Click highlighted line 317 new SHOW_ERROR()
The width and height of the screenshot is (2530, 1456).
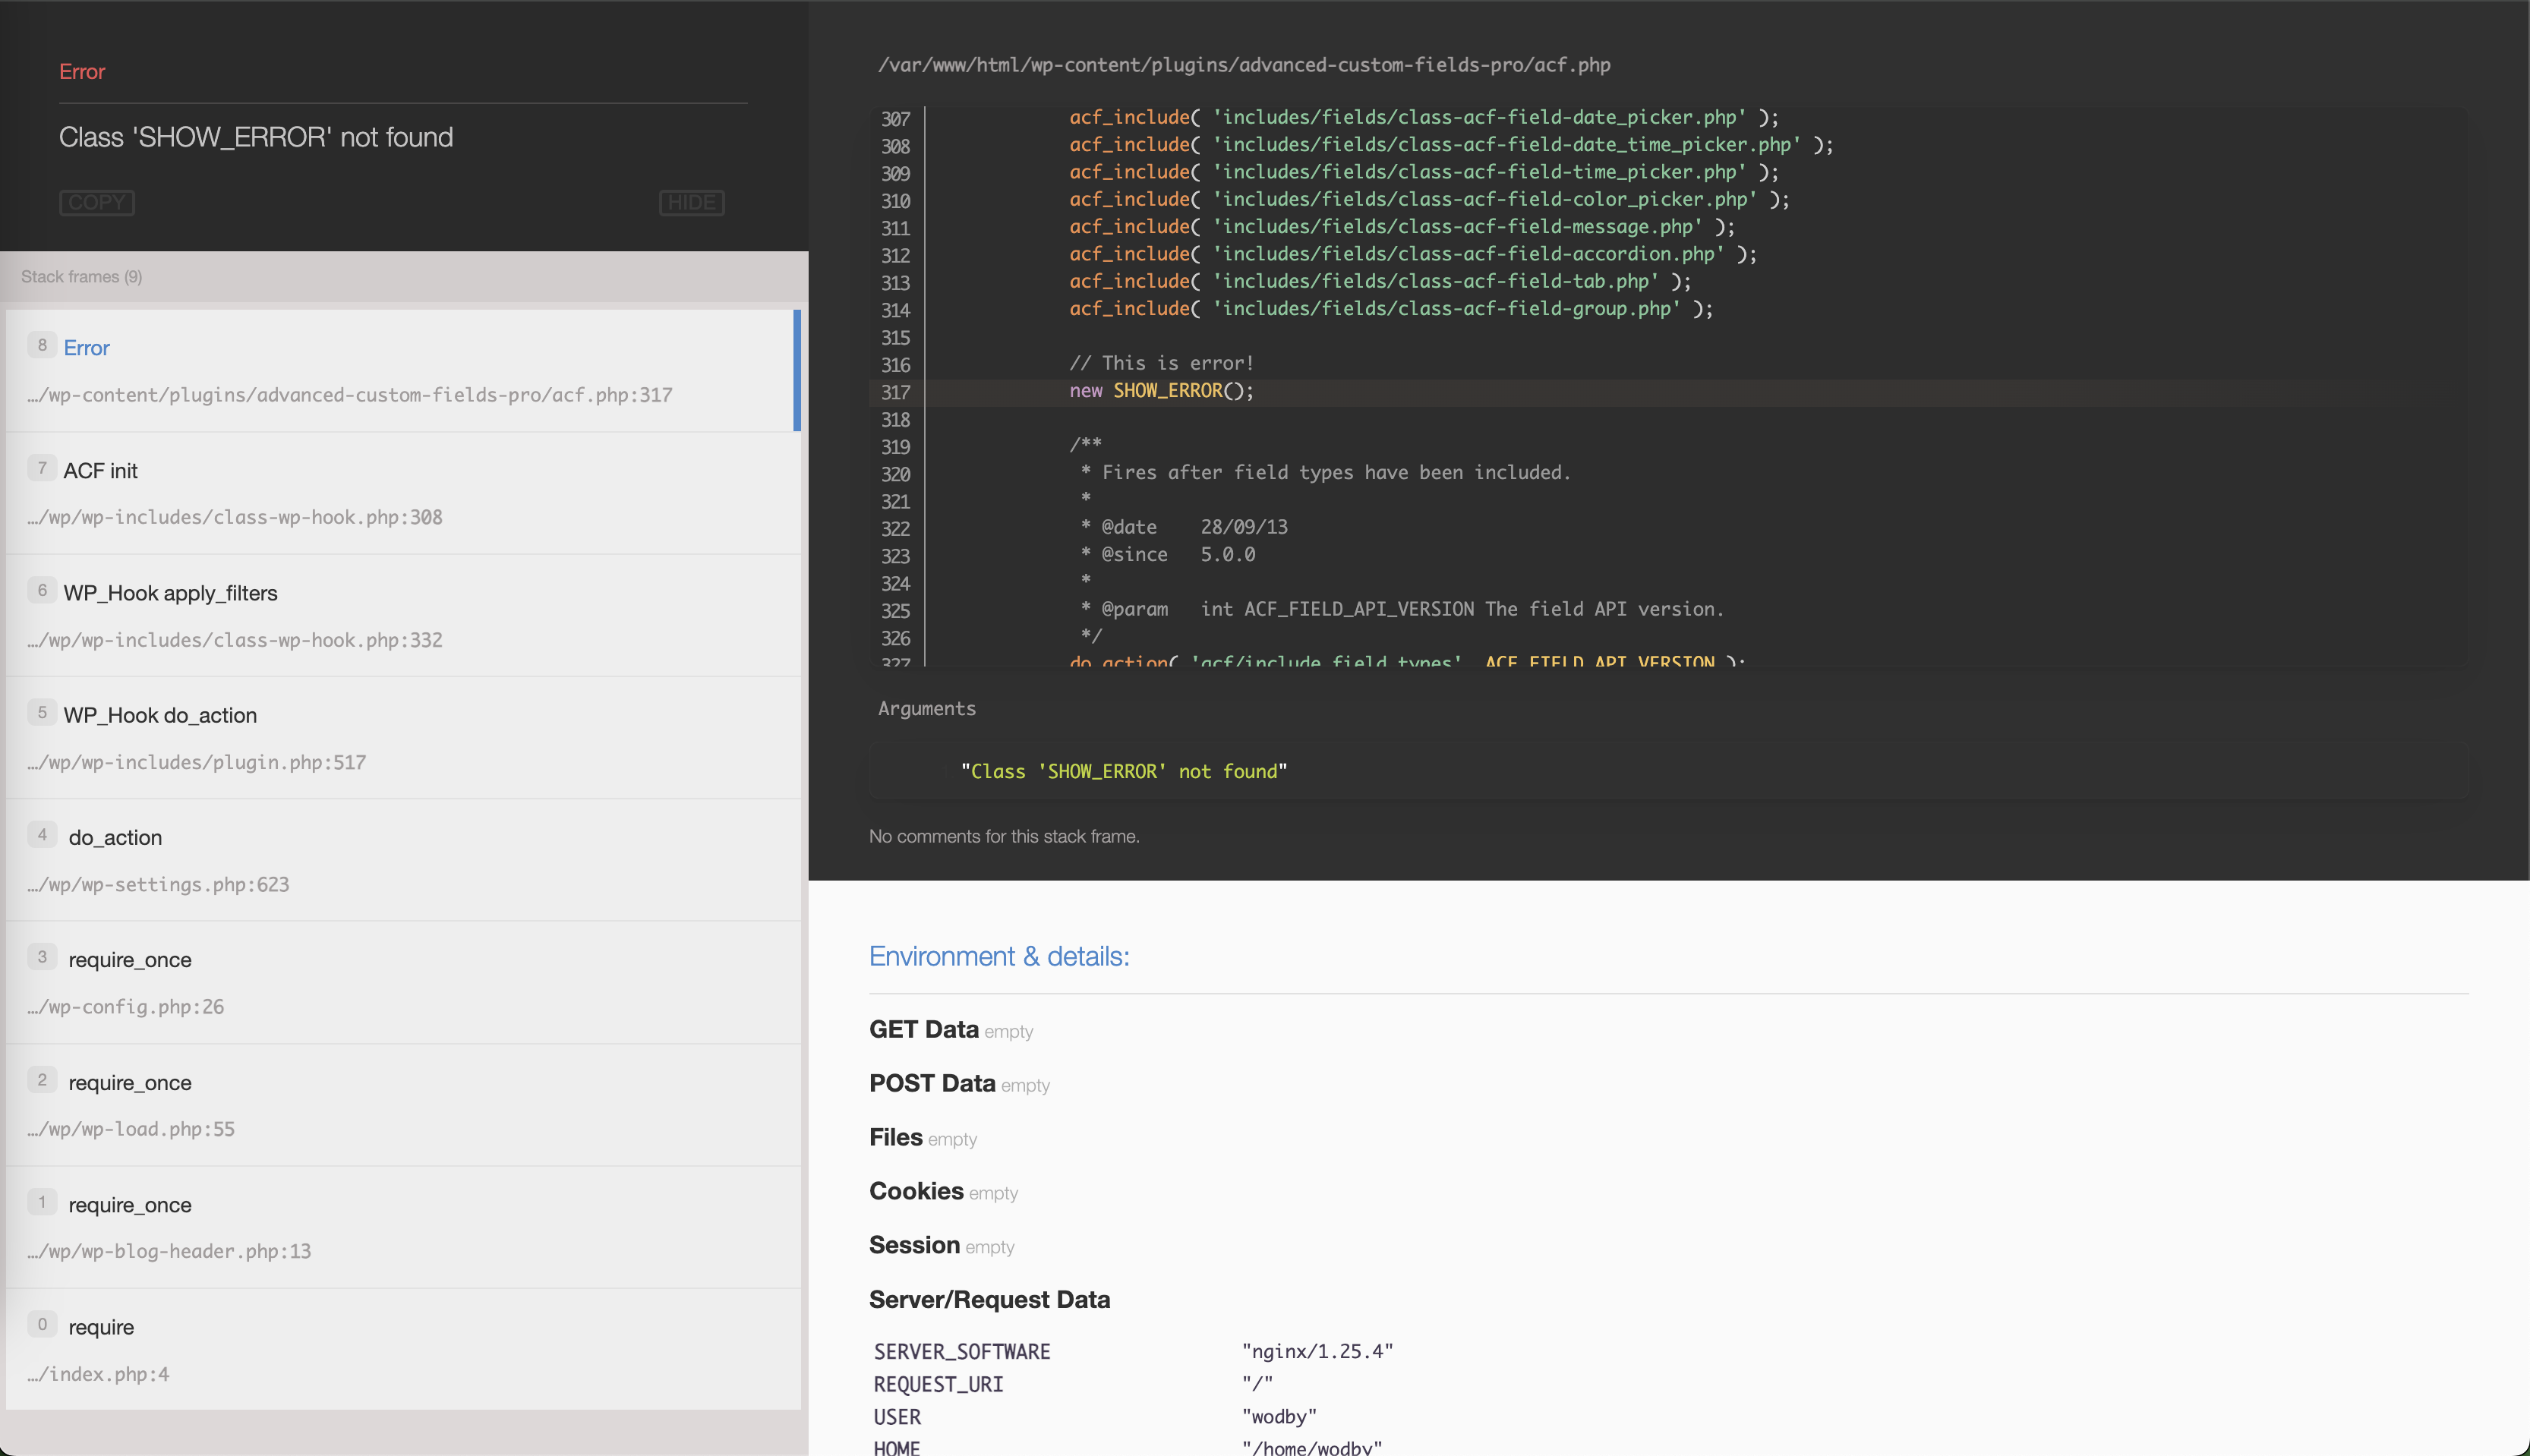[x=1160, y=391]
